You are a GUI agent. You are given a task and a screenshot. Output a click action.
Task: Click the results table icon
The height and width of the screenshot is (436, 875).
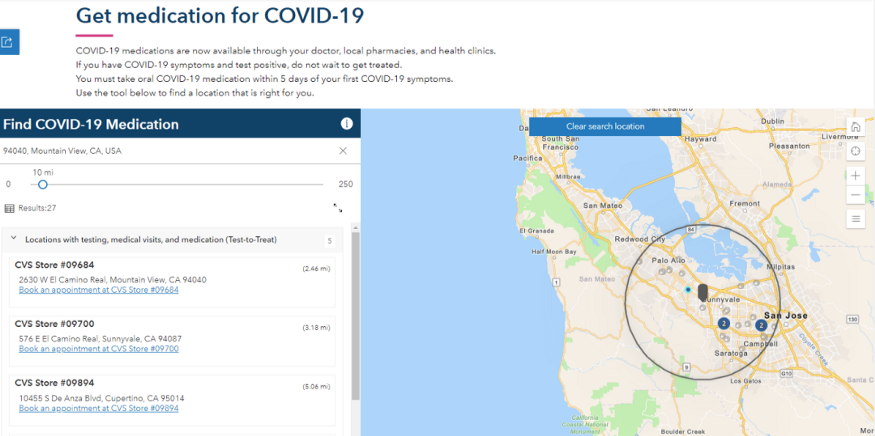pyautogui.click(x=9, y=208)
